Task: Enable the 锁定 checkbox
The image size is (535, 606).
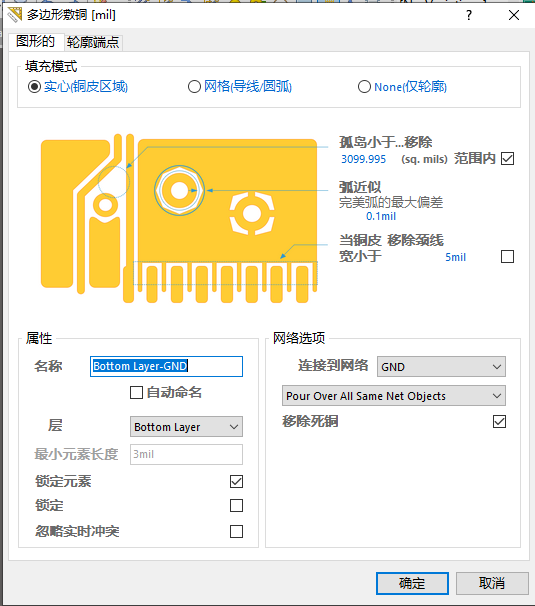Action: click(x=236, y=506)
